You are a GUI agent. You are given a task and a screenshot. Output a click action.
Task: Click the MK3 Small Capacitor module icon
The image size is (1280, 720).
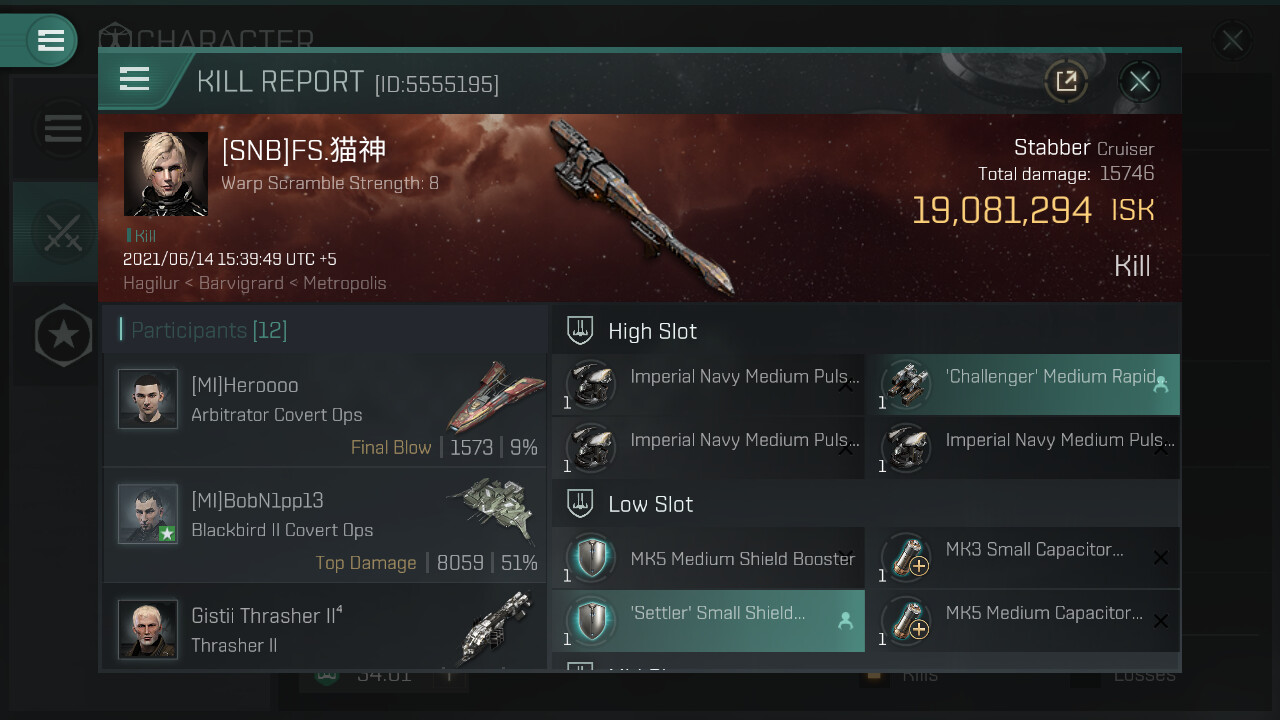tap(906, 558)
